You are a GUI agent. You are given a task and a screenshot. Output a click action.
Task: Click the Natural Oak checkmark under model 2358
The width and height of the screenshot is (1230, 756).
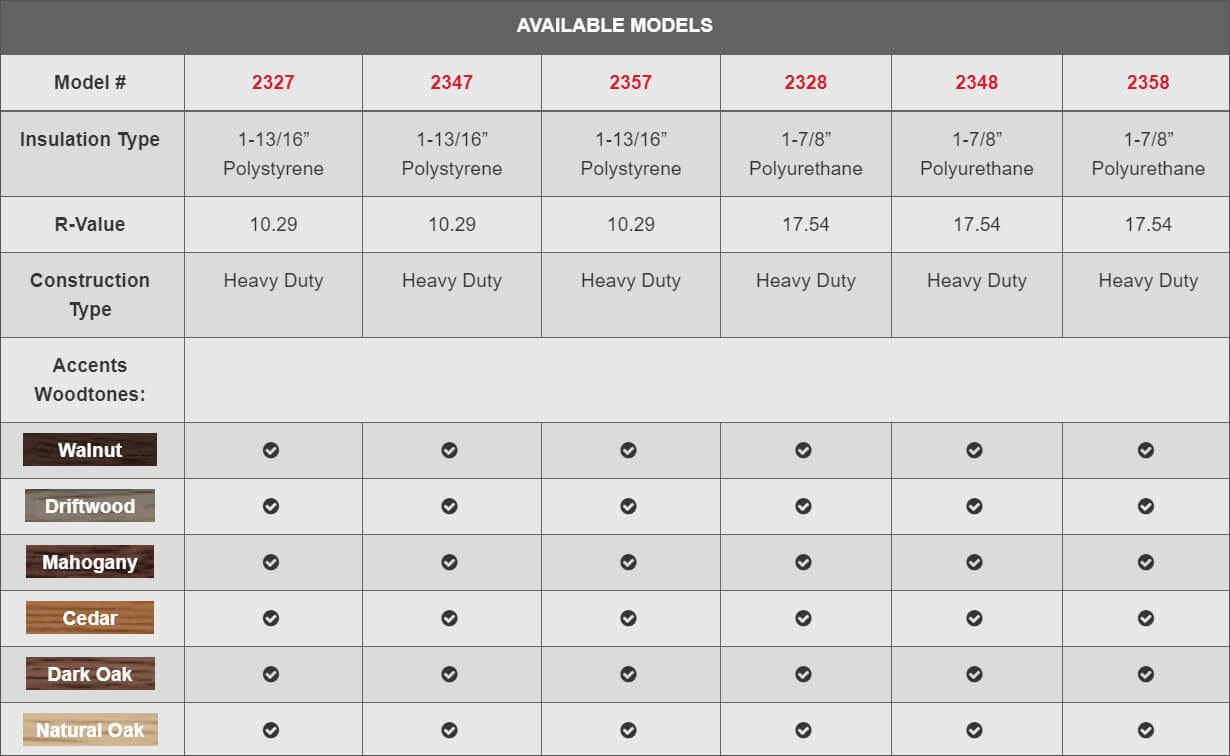tap(1146, 730)
